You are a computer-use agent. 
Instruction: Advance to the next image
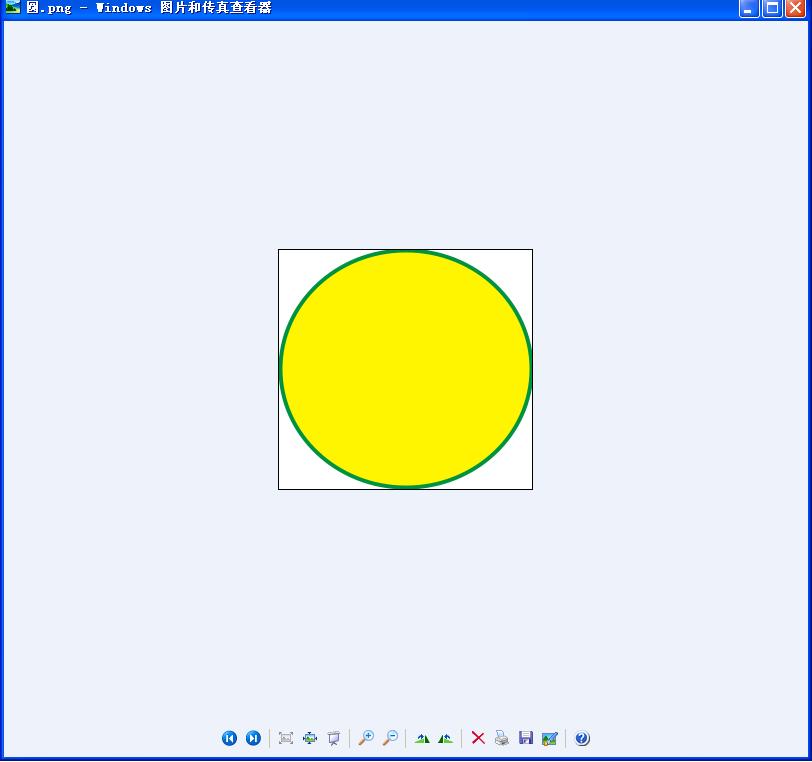click(253, 738)
